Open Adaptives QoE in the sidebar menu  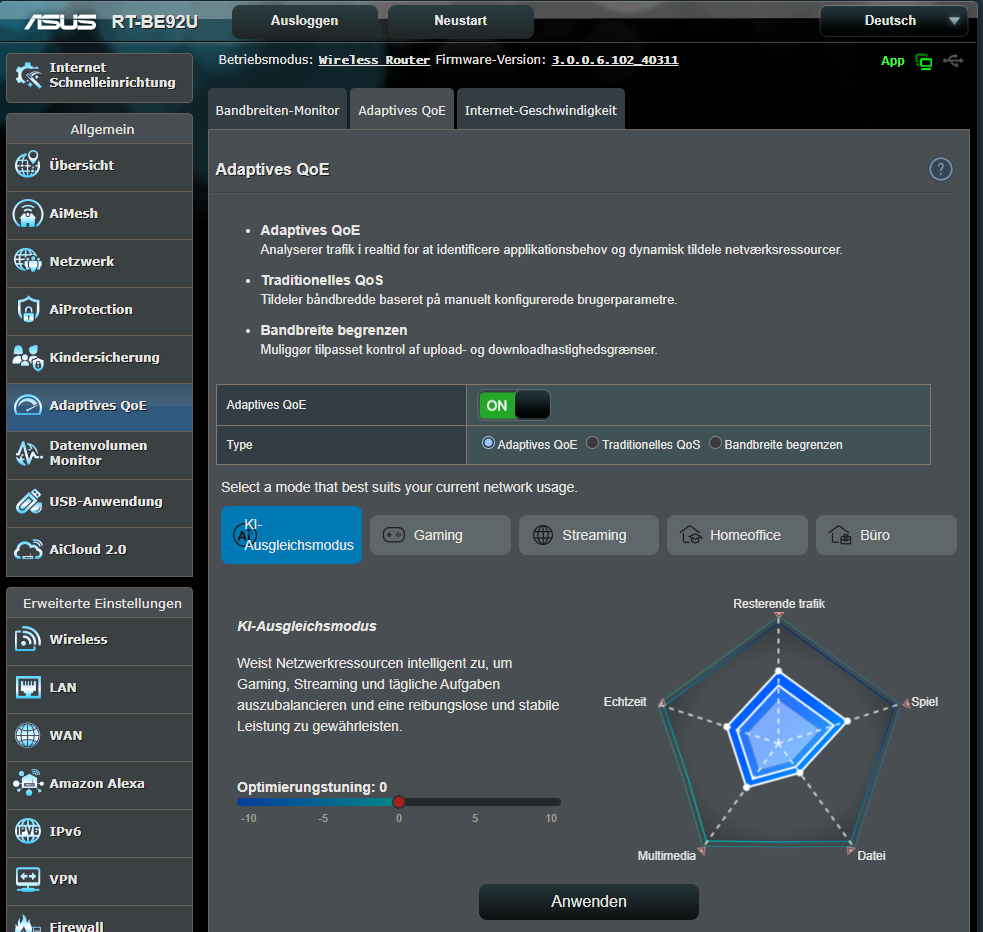point(99,406)
